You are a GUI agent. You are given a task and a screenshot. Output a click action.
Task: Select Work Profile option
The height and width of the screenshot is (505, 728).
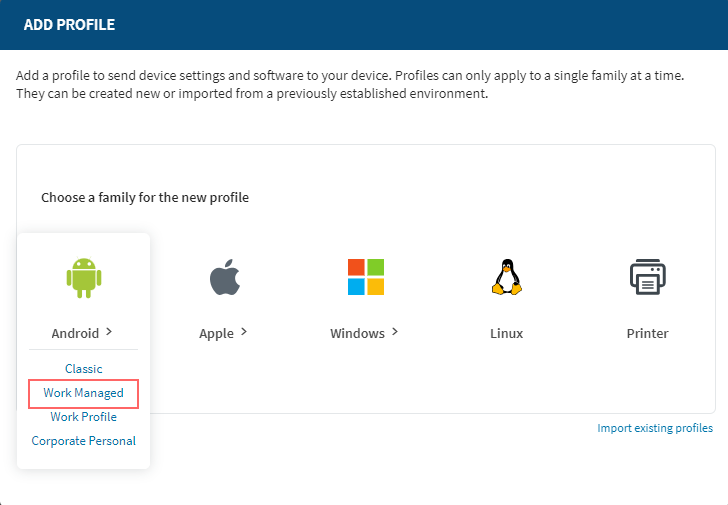tap(84, 417)
